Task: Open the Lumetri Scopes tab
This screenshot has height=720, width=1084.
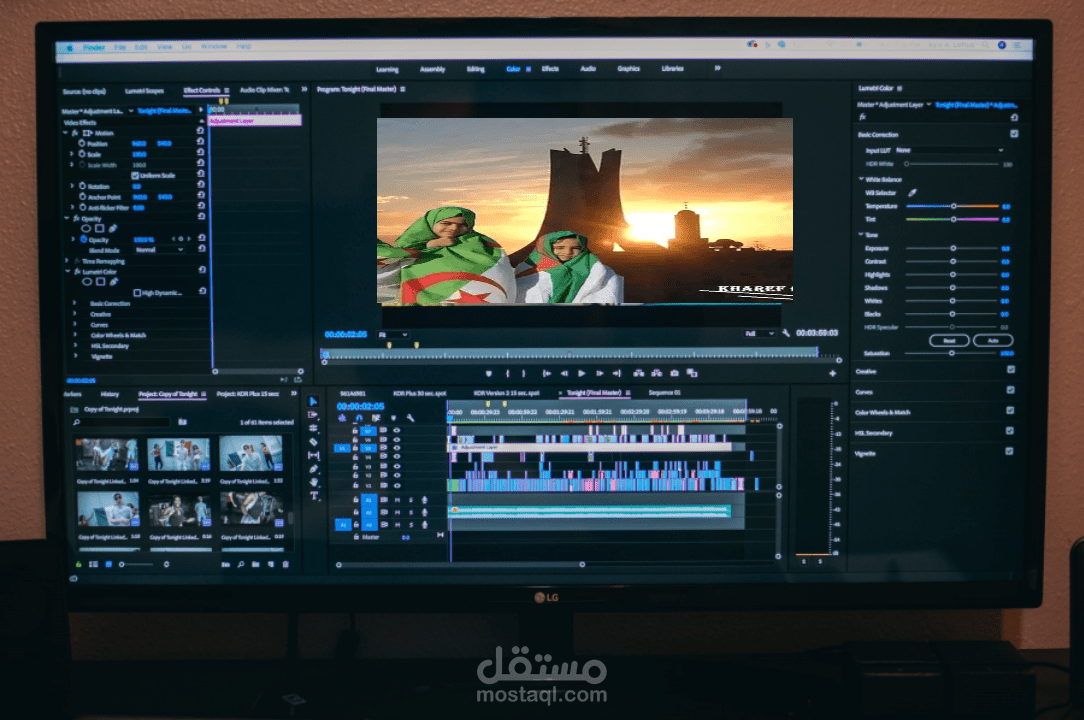Action: point(144,91)
